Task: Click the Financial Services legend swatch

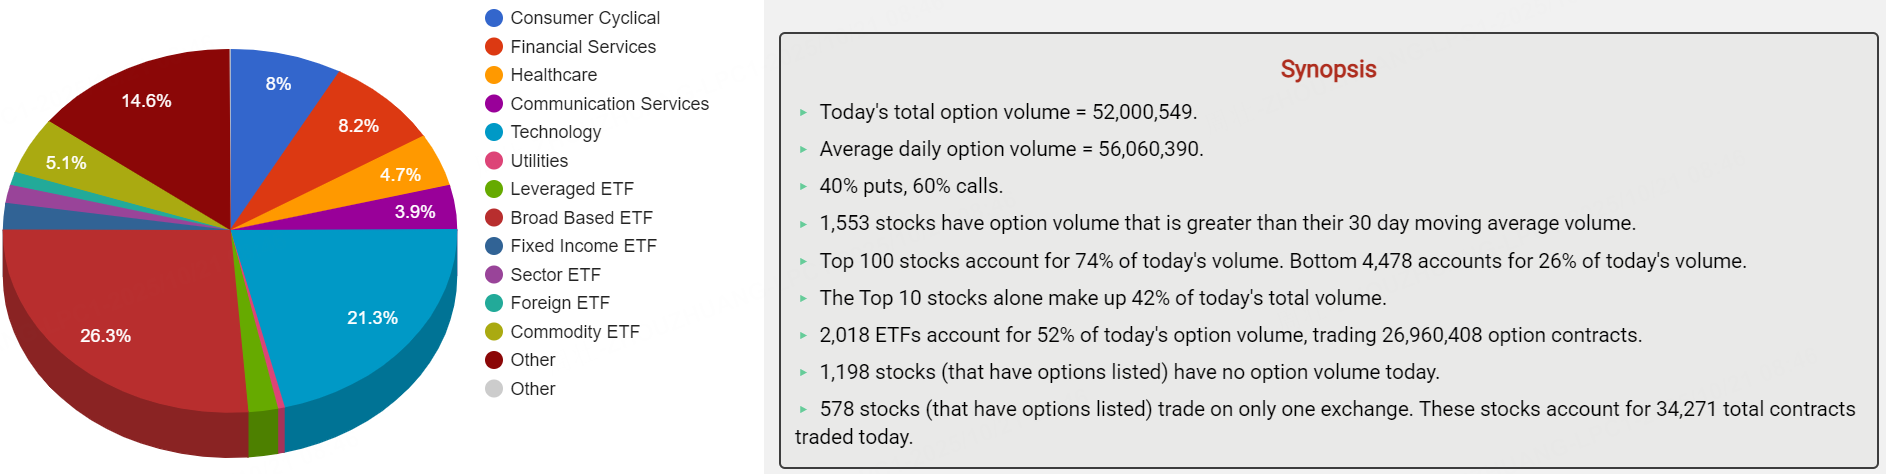Action: 494,47
